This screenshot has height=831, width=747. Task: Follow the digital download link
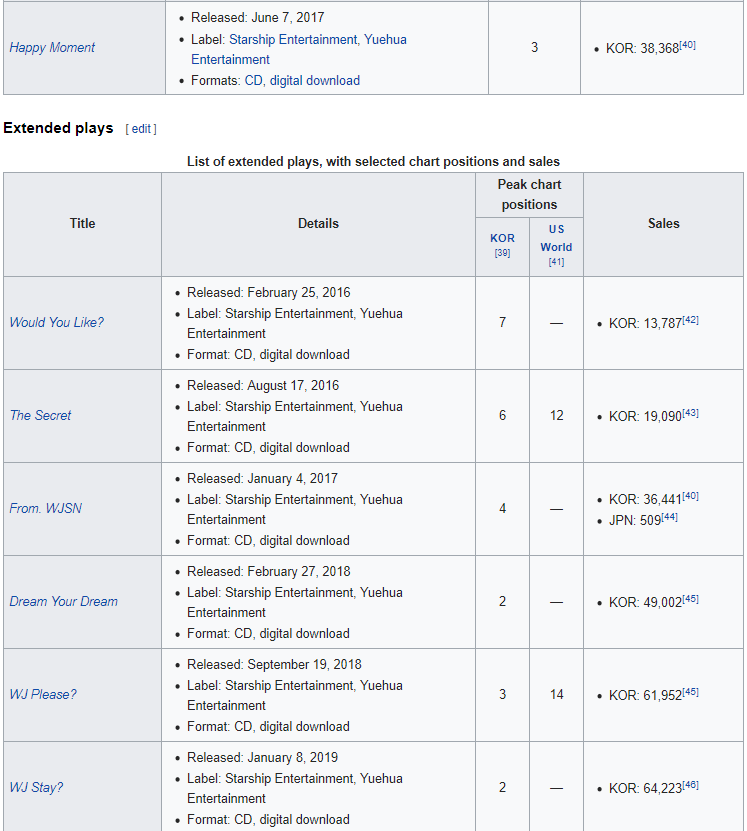pos(315,81)
